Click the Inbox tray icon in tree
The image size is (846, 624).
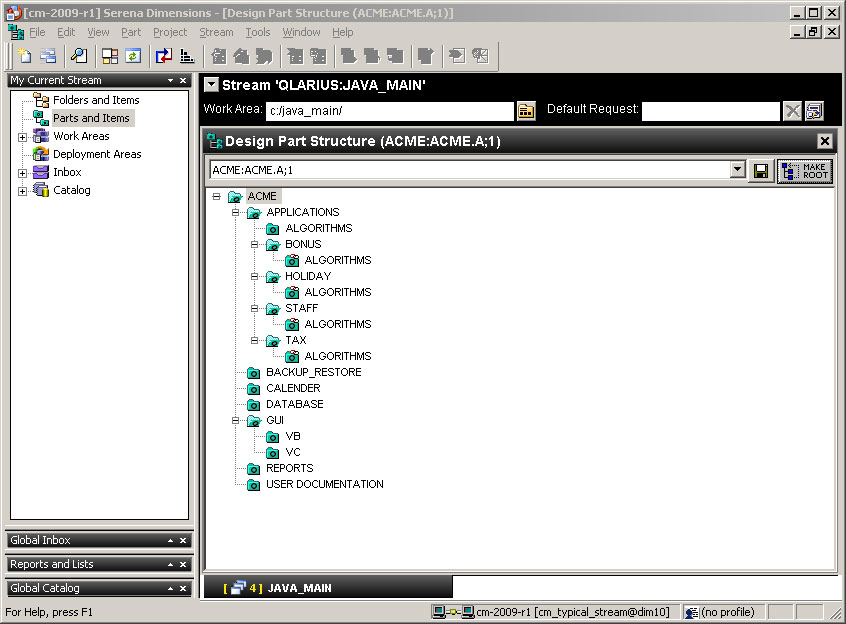(41, 172)
